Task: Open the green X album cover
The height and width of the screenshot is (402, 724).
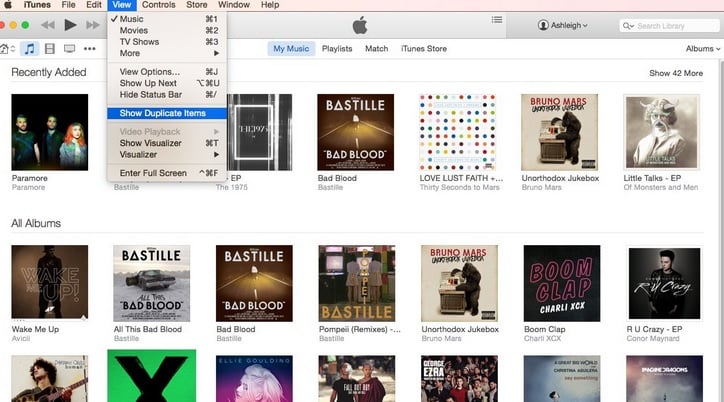Action: click(x=151, y=376)
